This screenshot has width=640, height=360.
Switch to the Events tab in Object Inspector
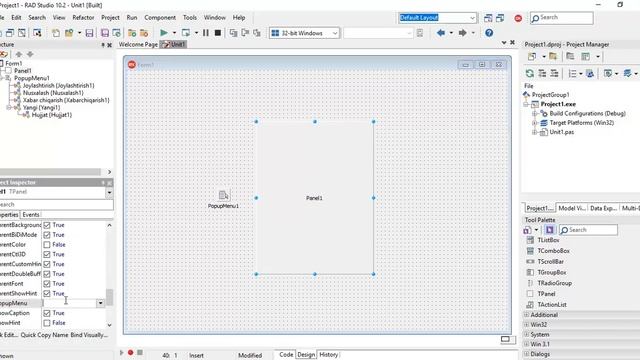[x=31, y=214]
